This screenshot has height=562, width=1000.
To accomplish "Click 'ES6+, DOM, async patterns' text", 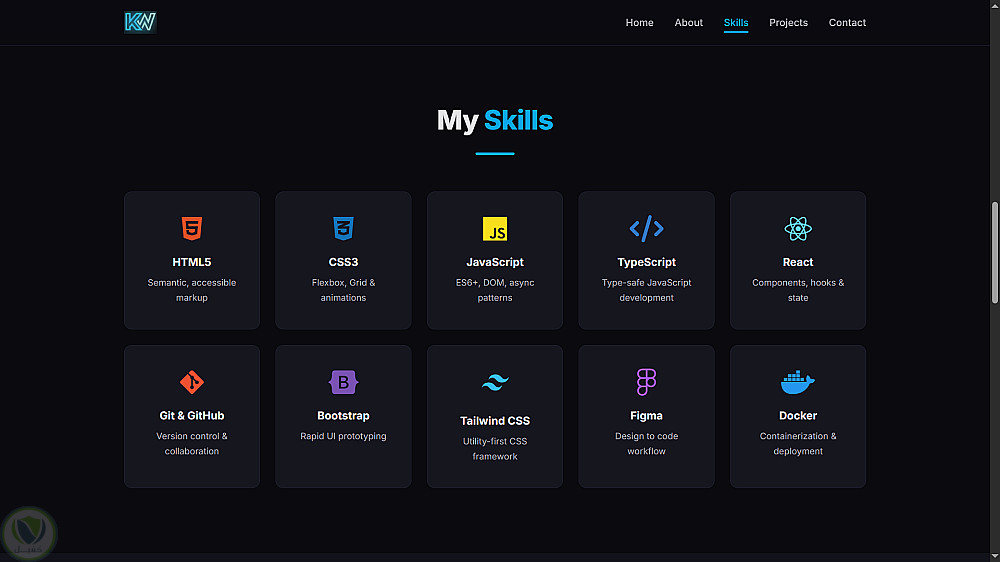I will coord(495,290).
